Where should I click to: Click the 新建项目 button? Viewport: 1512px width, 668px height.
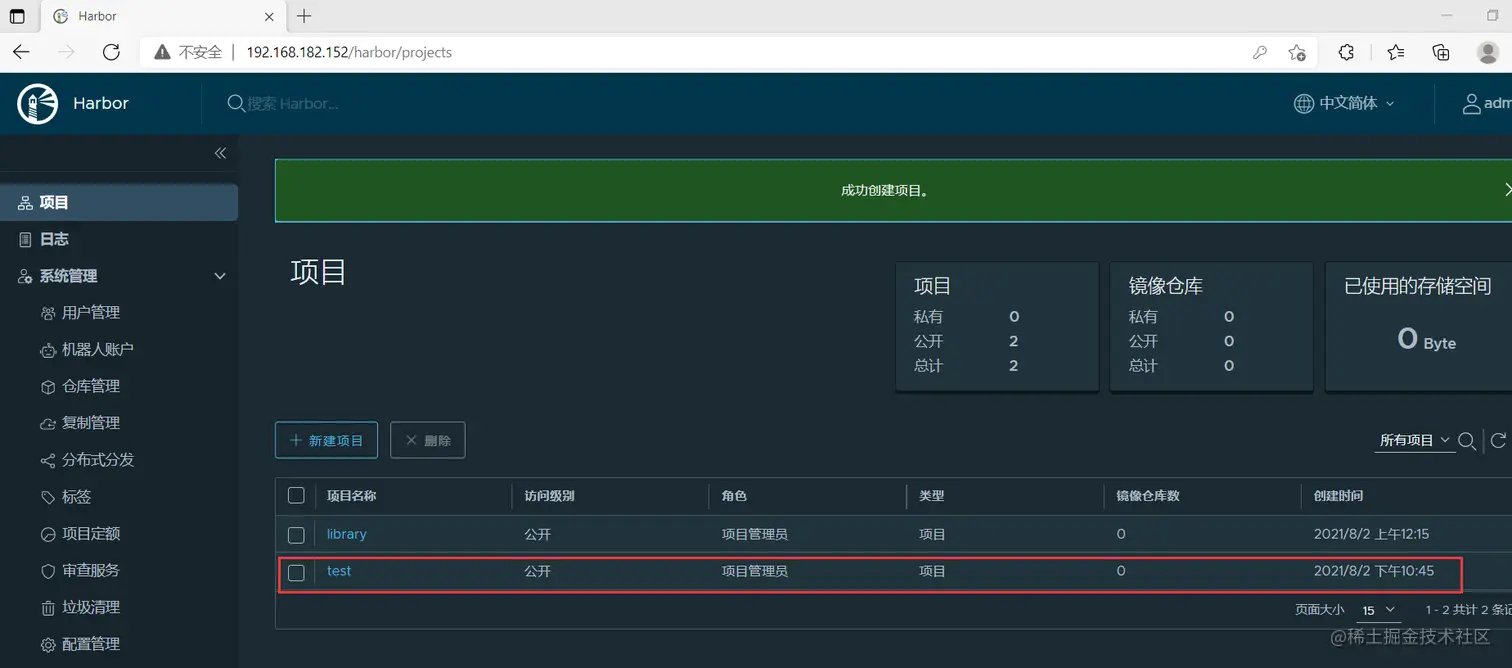tap(326, 440)
